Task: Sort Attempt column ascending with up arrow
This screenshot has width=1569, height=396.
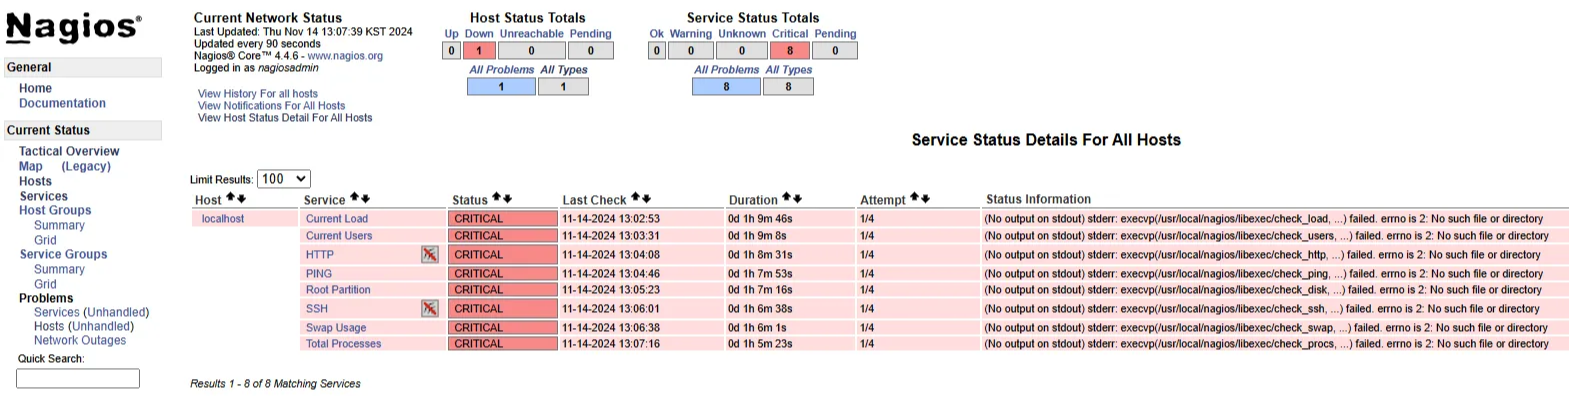Action: tap(914, 198)
